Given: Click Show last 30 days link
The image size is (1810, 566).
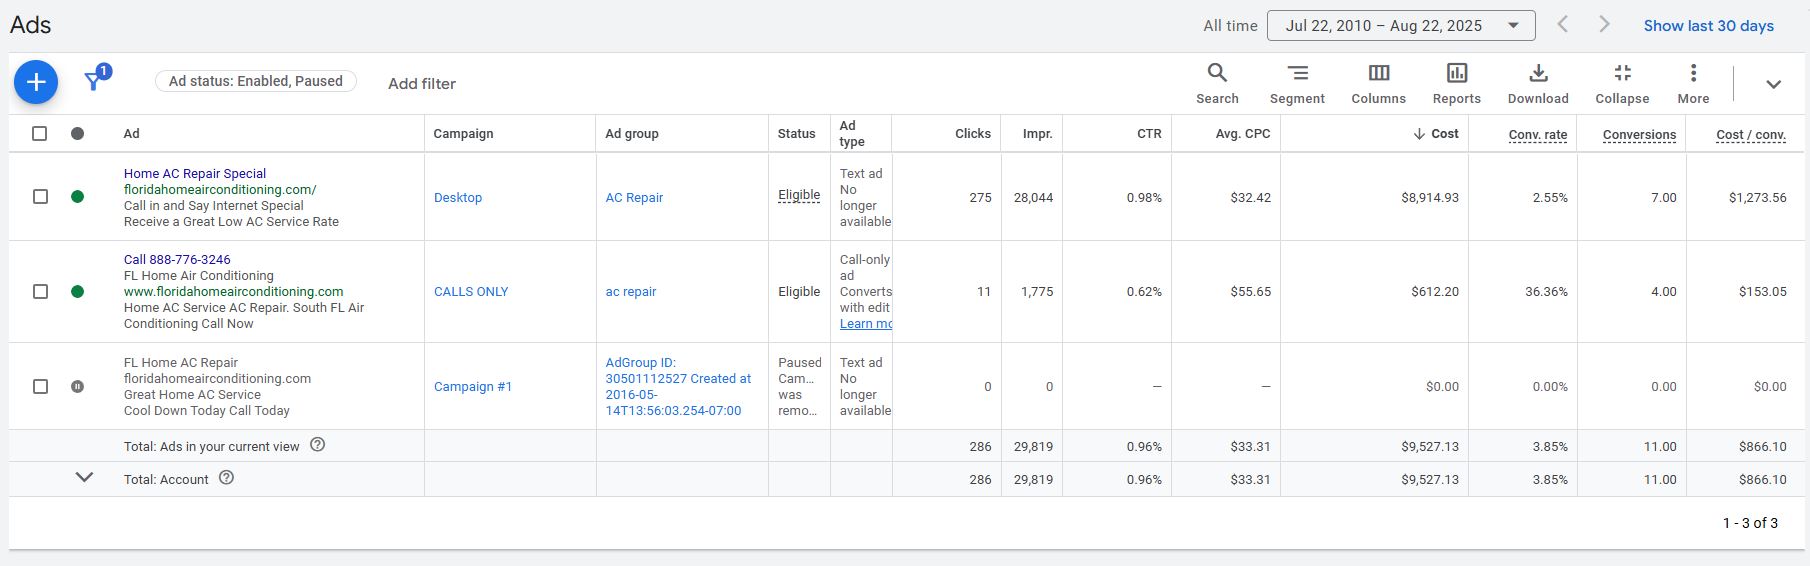Looking at the screenshot, I should tap(1709, 26).
